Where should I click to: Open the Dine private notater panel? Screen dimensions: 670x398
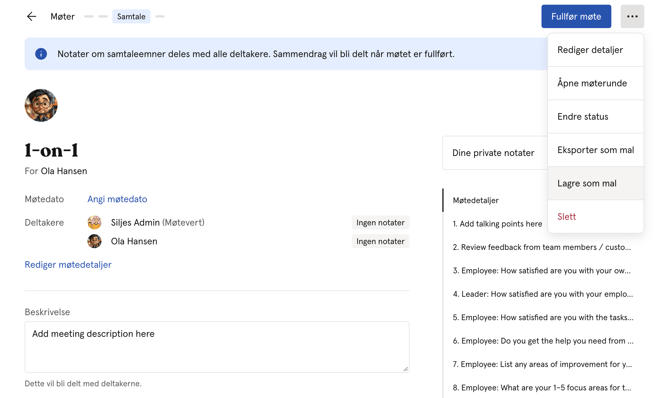495,153
